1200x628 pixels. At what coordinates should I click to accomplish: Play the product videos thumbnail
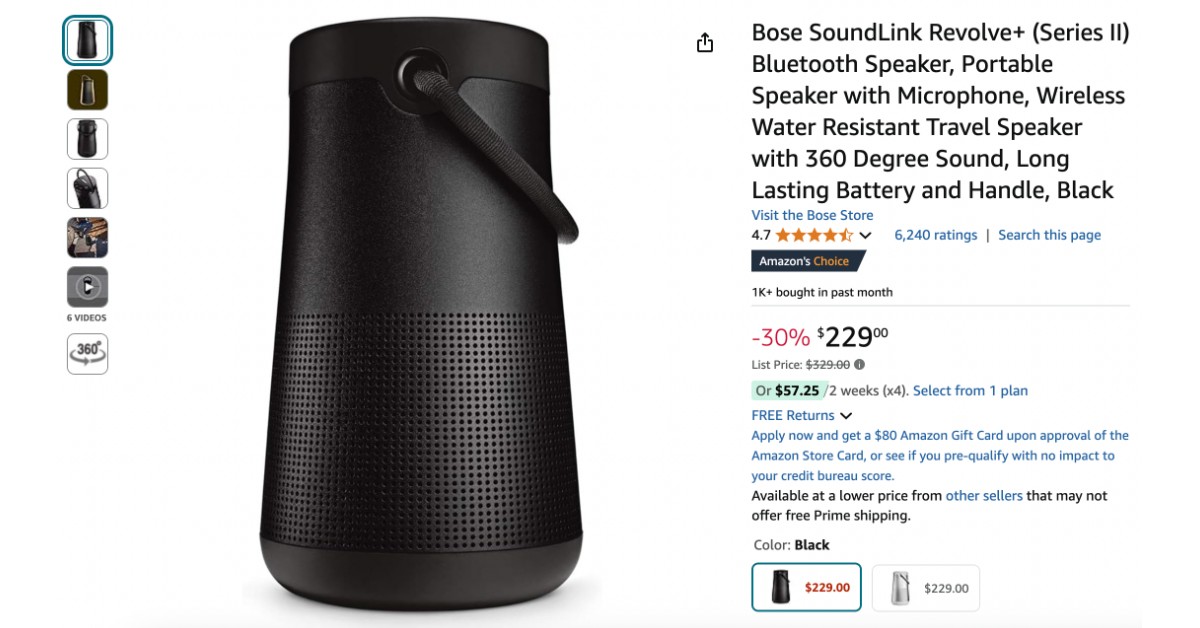pos(88,288)
